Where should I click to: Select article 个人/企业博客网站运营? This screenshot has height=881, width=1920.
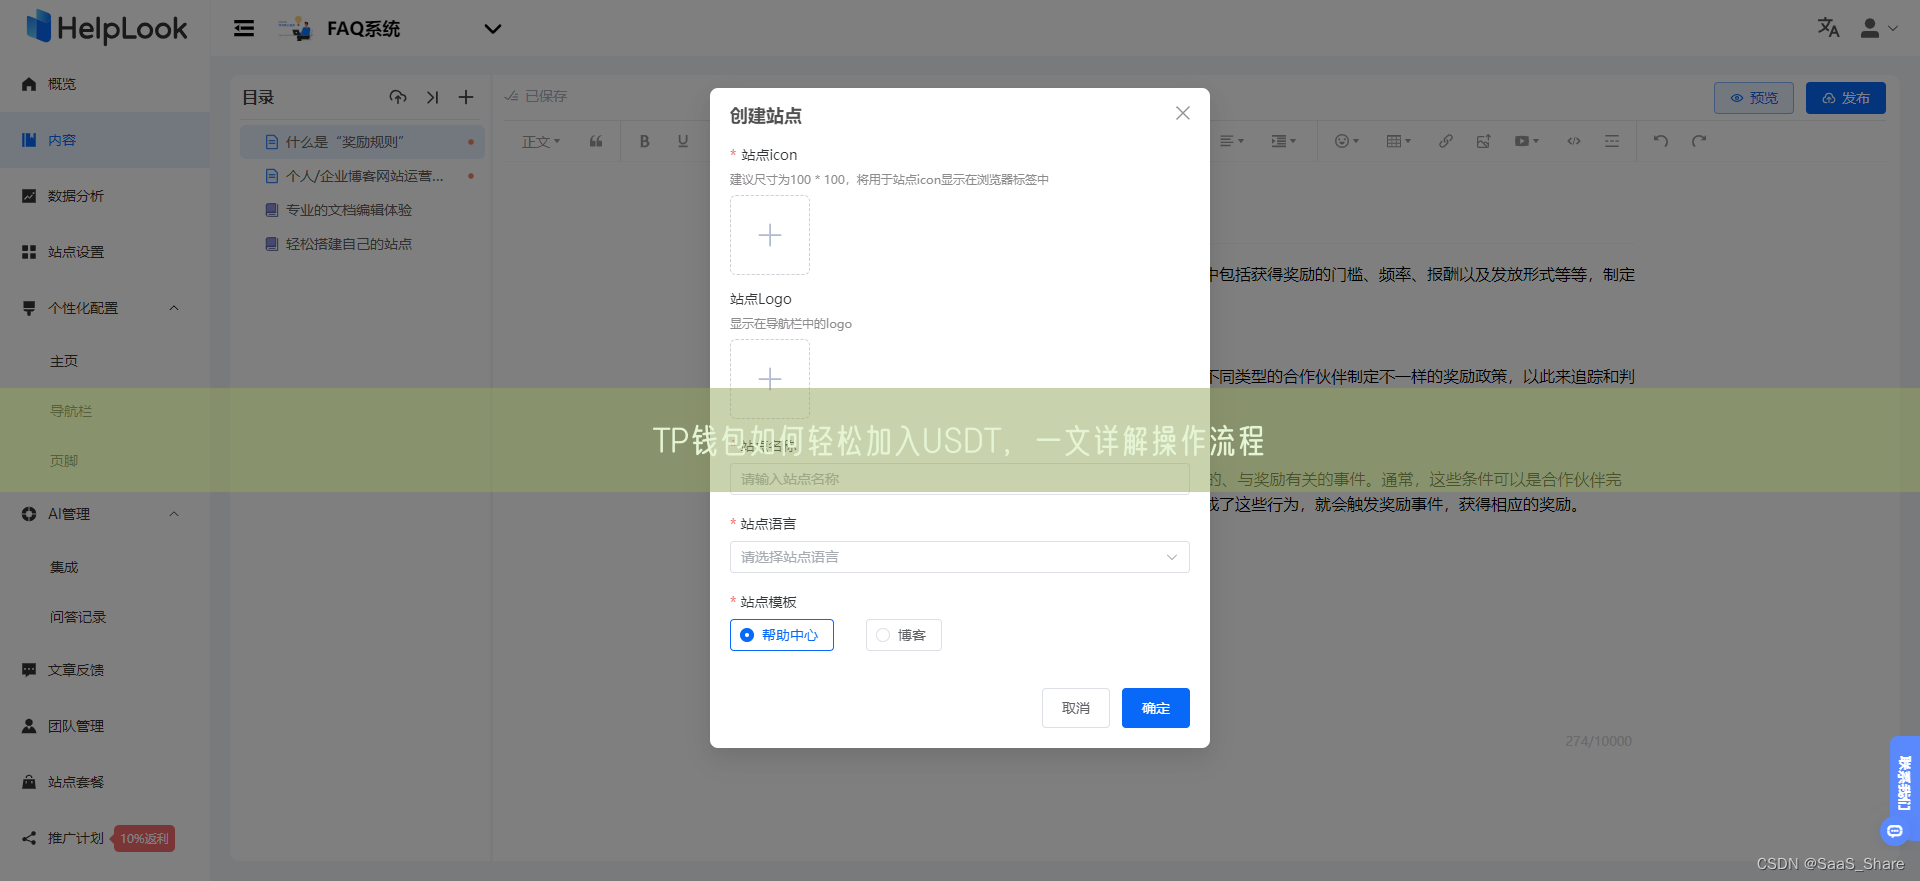tap(362, 176)
